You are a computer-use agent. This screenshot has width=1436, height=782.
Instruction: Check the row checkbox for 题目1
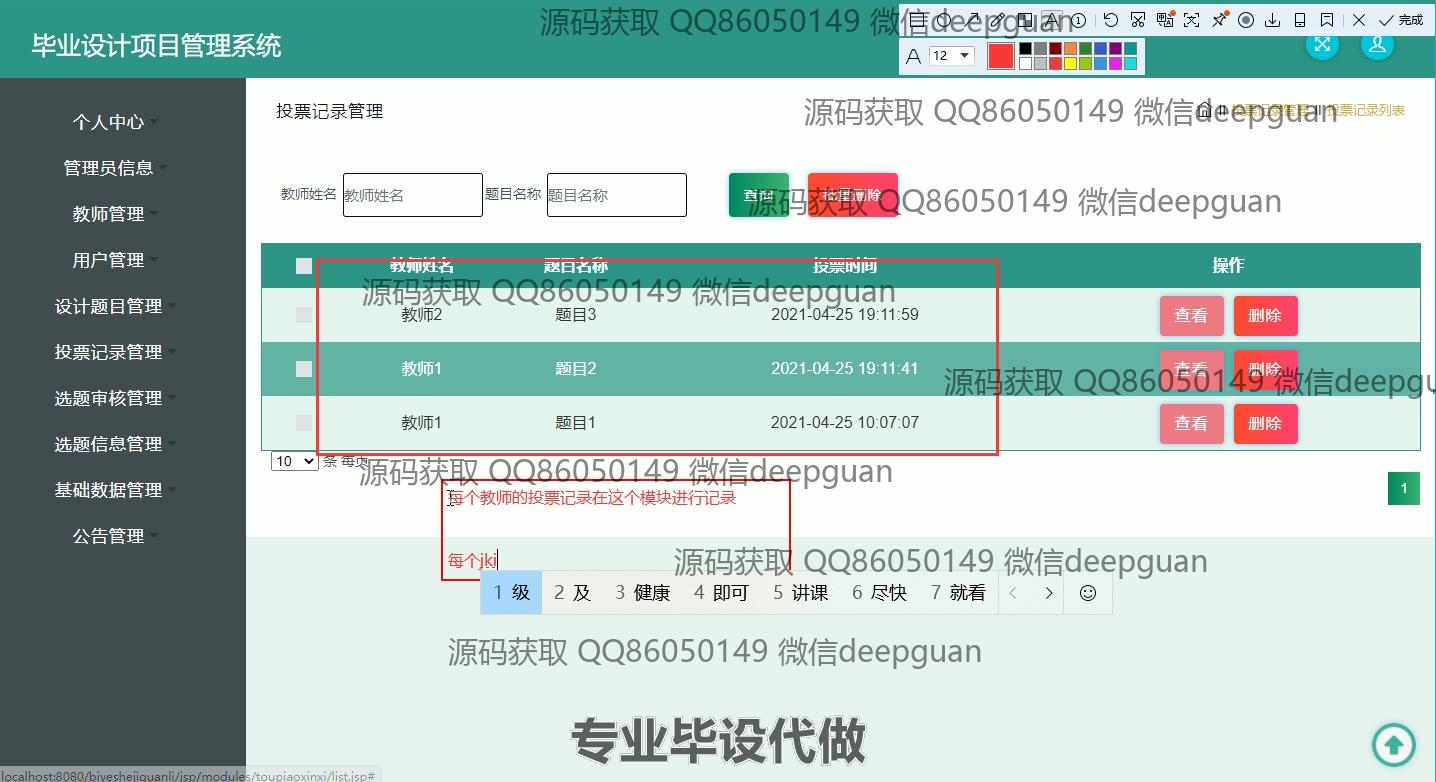click(304, 423)
